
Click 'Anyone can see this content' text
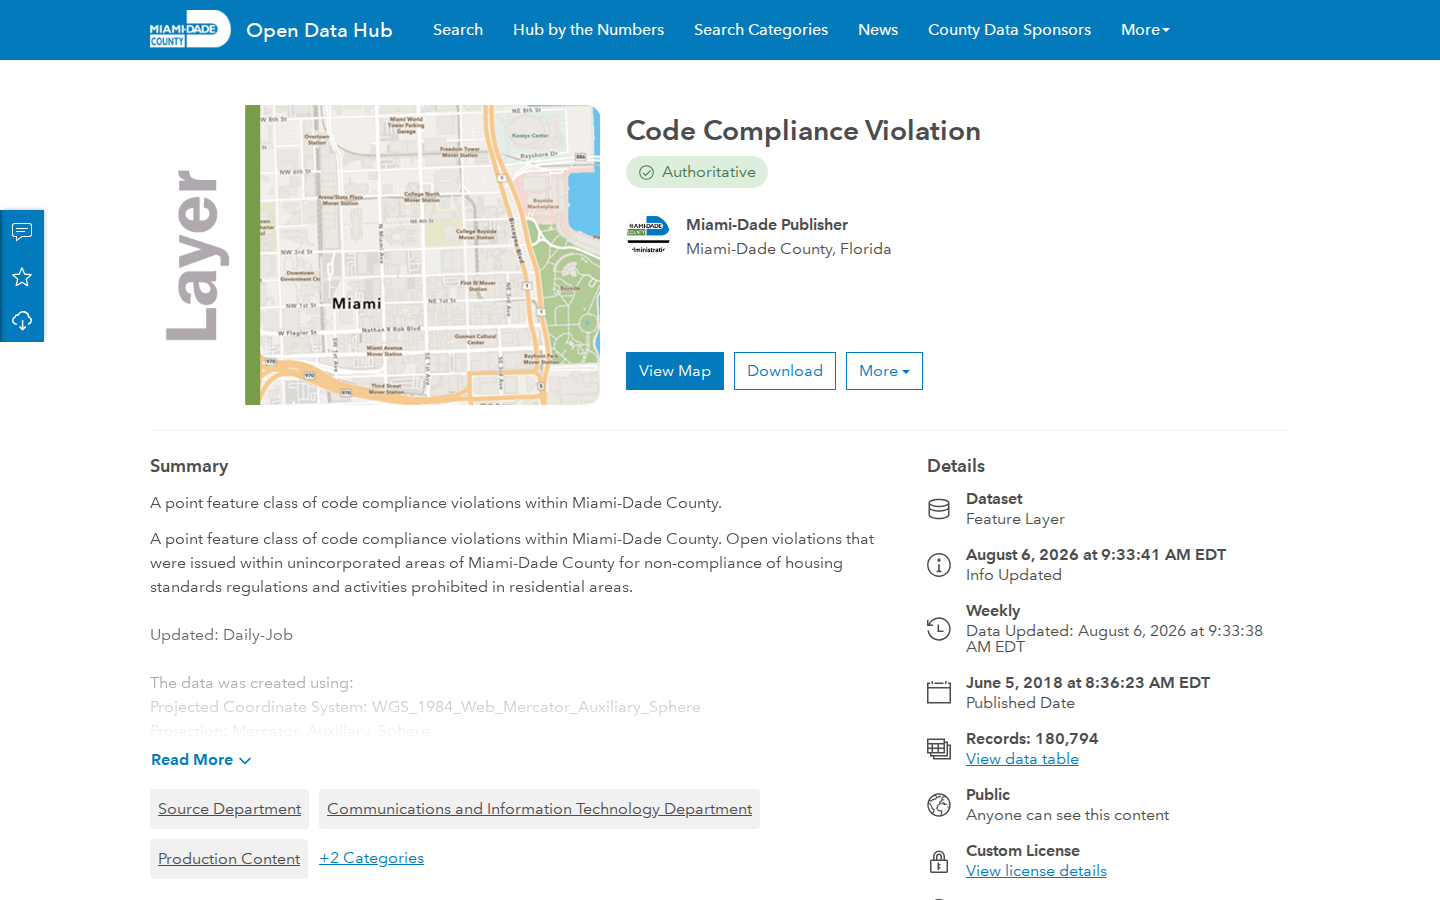1067,815
